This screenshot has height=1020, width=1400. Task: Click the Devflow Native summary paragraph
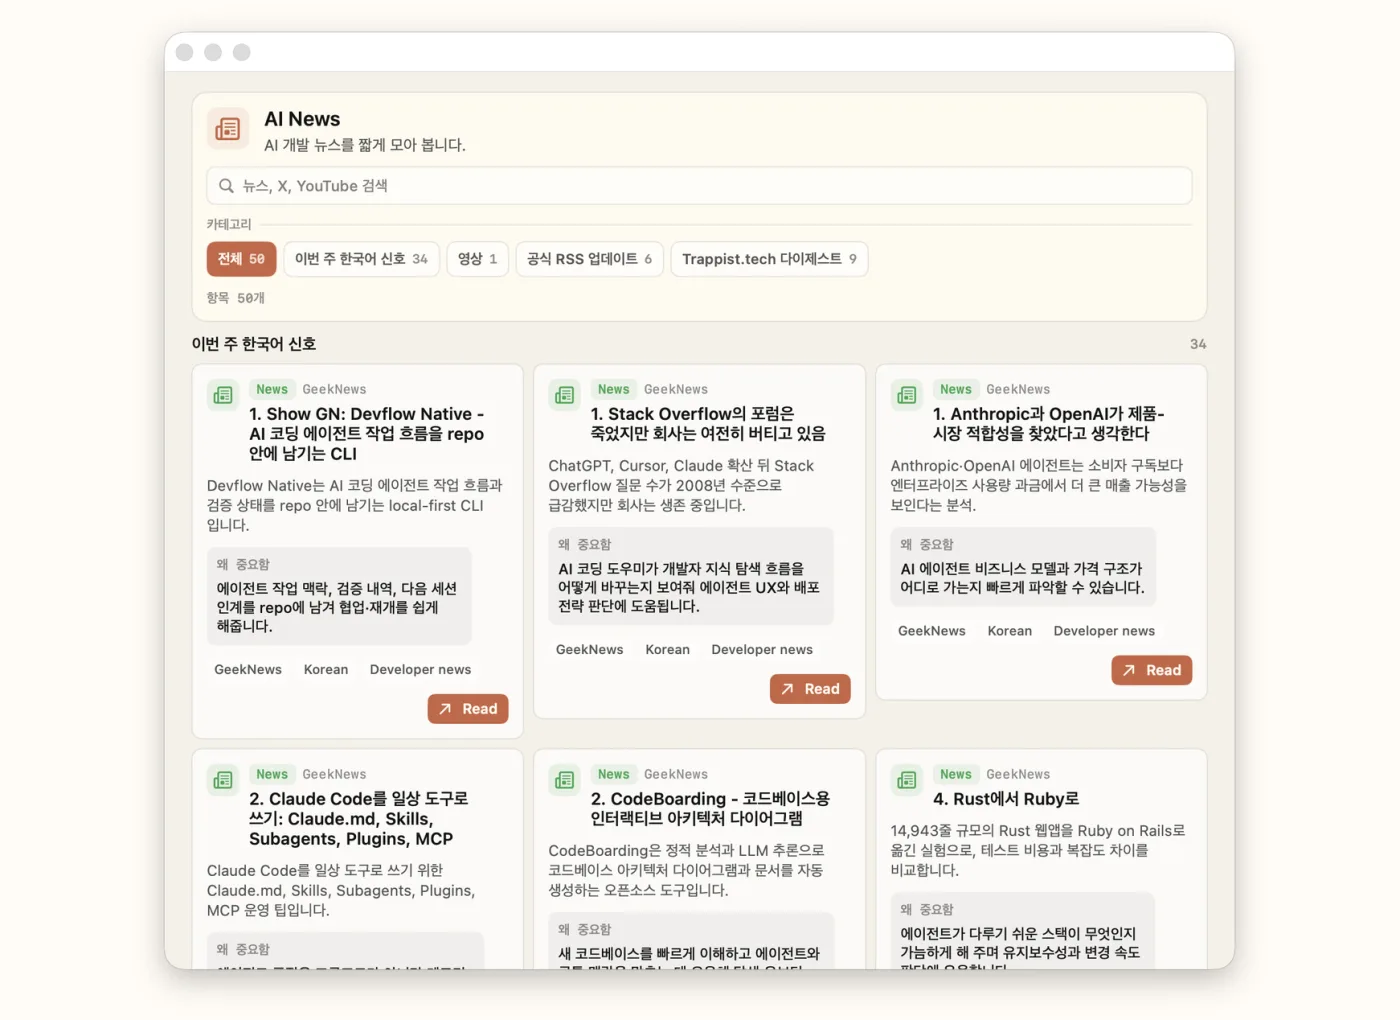[x=355, y=505]
